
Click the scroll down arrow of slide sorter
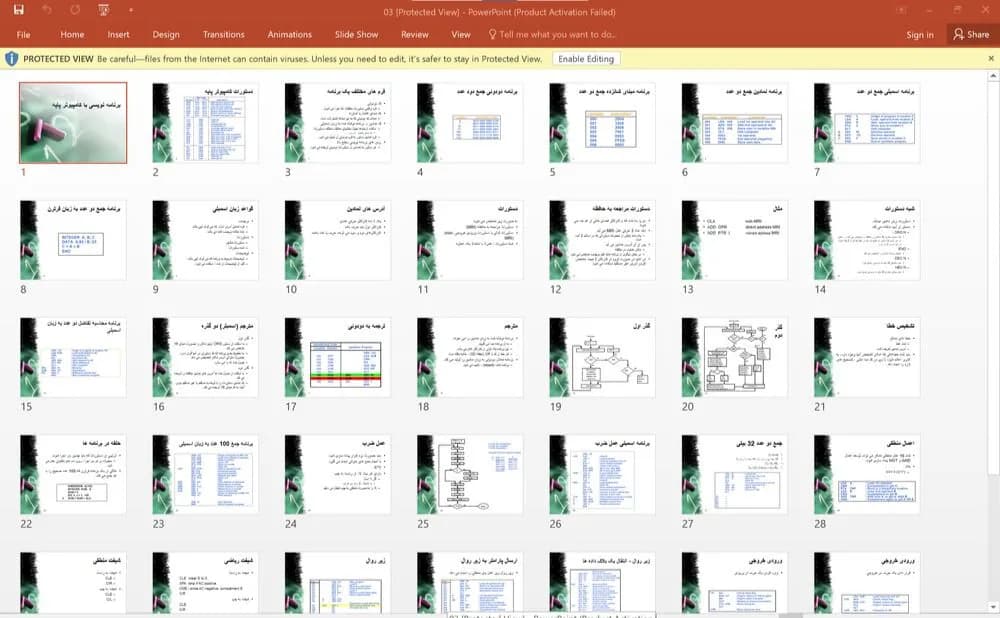(993, 607)
